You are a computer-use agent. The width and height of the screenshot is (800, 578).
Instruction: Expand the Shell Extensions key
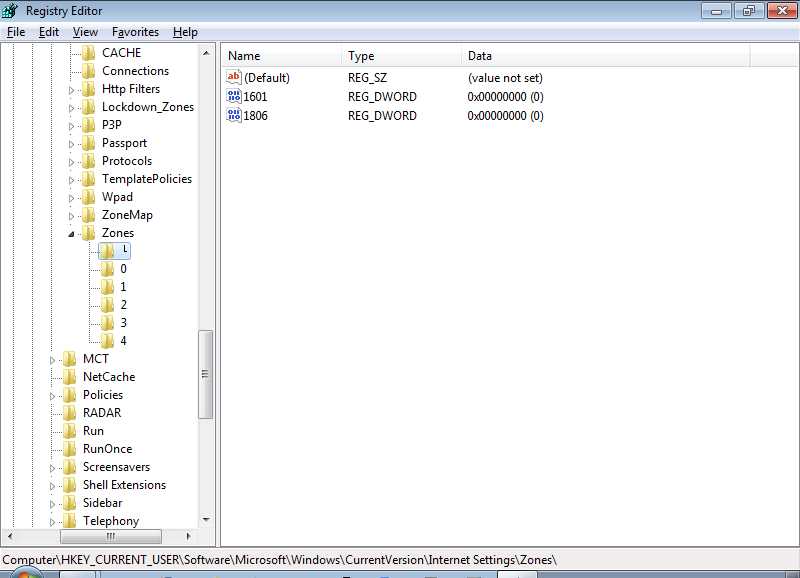53,486
